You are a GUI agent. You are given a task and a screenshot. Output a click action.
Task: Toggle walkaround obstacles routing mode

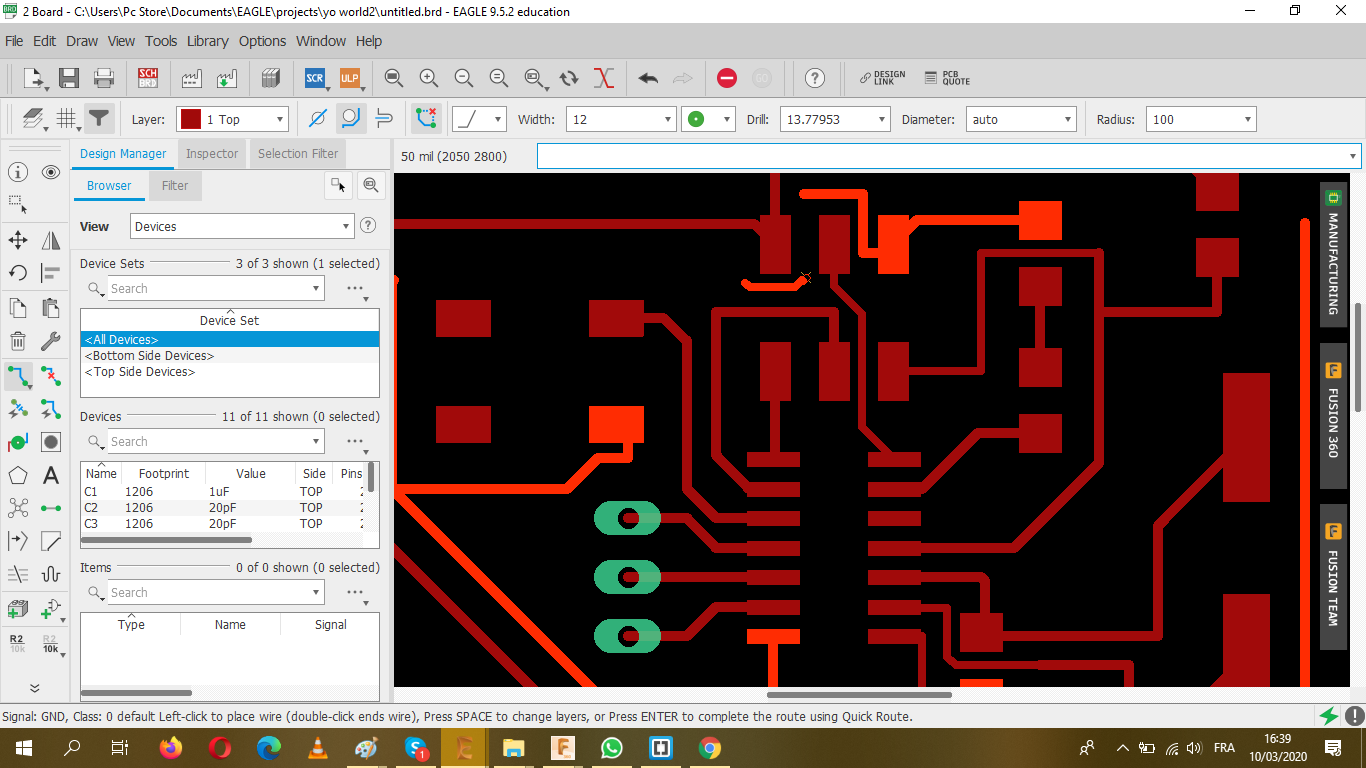[x=351, y=119]
